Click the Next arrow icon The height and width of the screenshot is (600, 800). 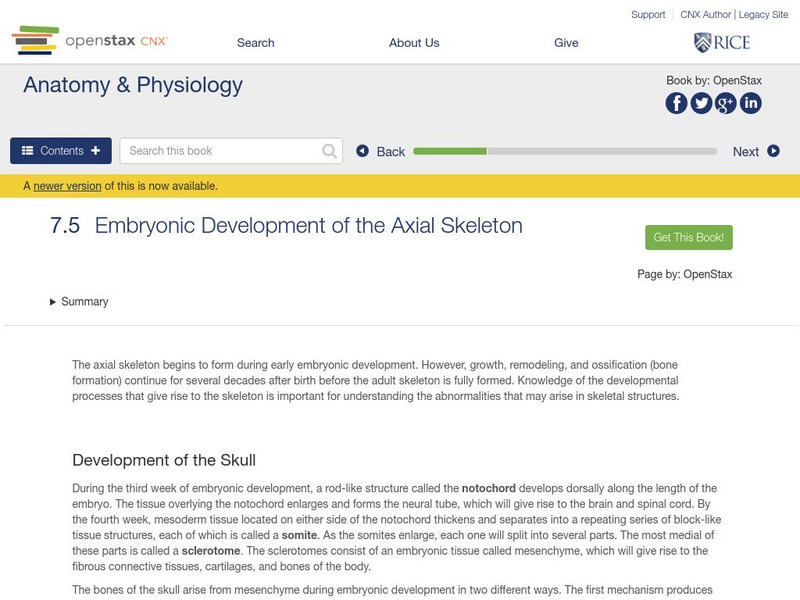point(773,151)
